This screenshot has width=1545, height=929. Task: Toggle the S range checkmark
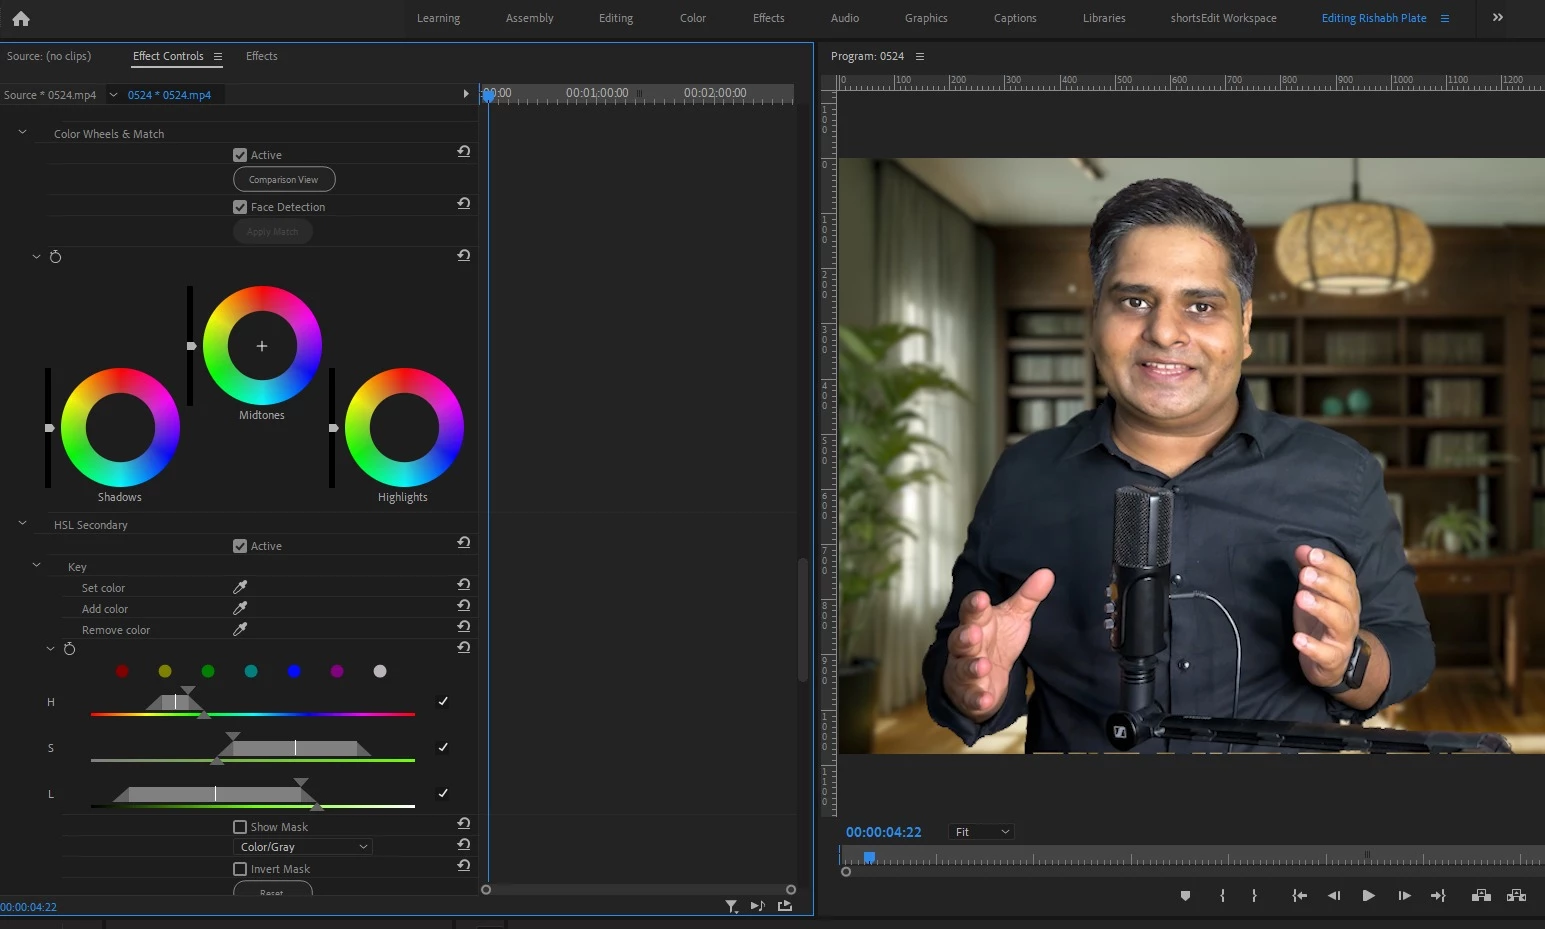(443, 747)
